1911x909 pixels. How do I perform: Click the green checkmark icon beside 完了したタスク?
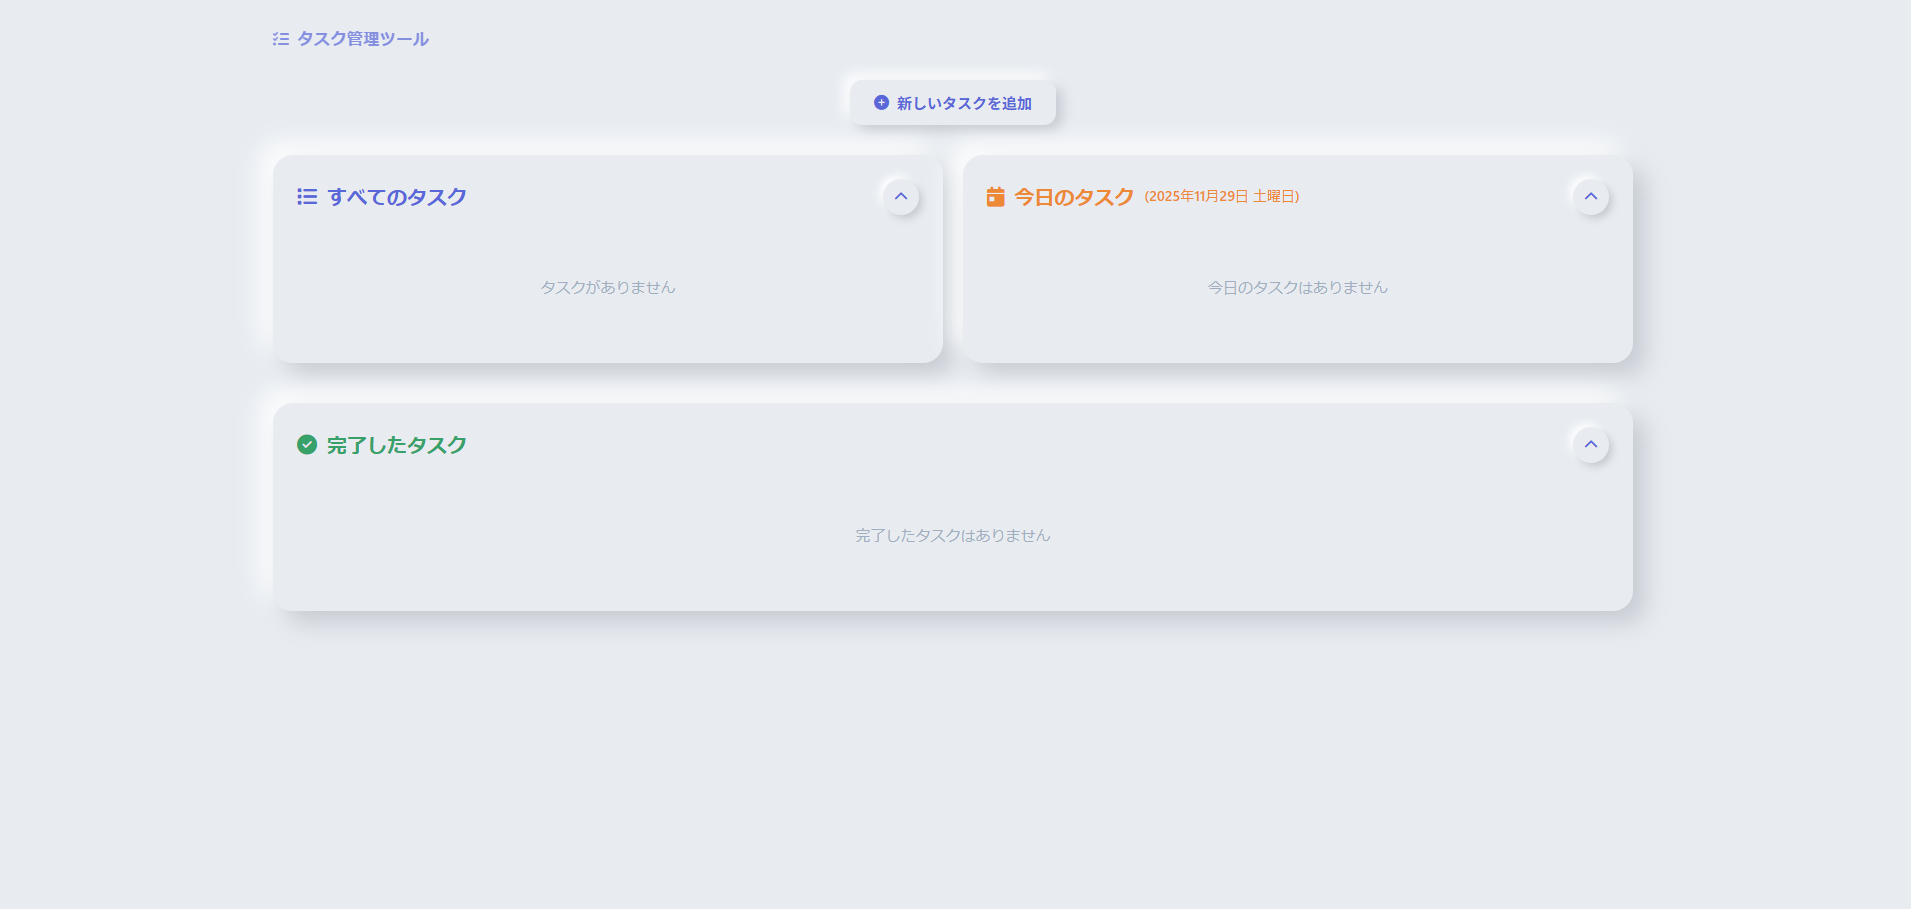coord(307,445)
